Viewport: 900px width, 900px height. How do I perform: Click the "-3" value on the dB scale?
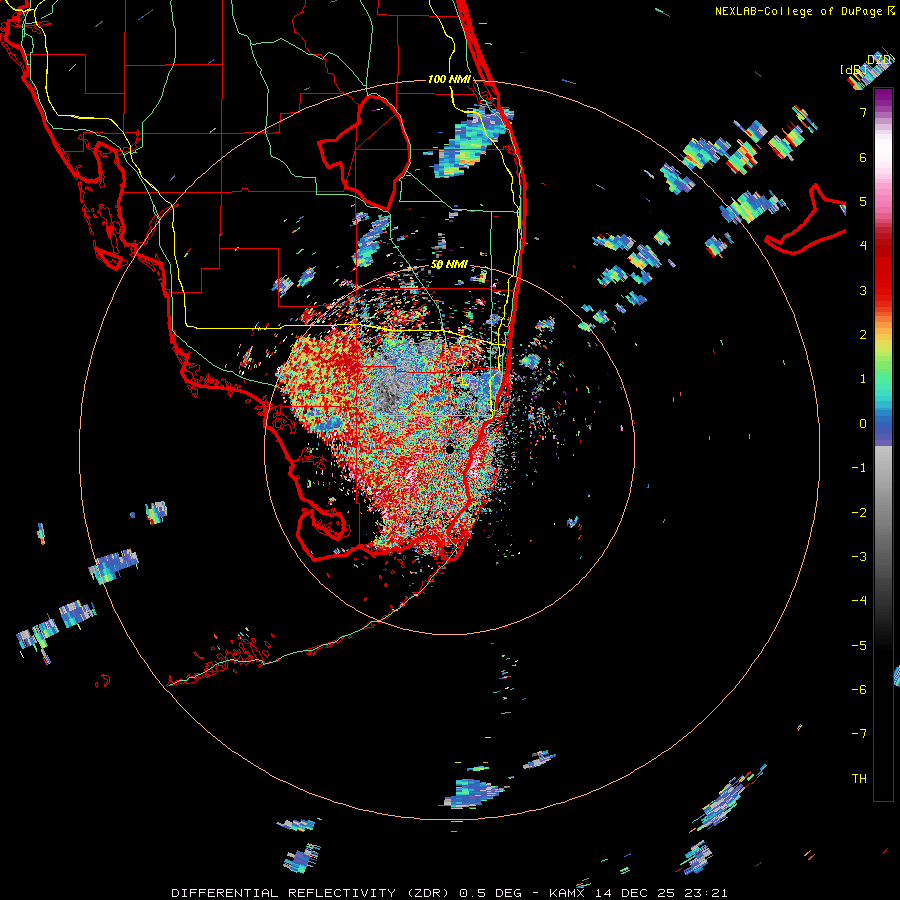tap(859, 556)
